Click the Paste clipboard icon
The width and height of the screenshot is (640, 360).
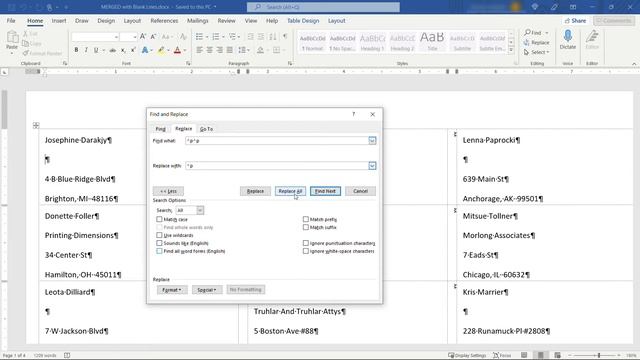pyautogui.click(x=12, y=38)
